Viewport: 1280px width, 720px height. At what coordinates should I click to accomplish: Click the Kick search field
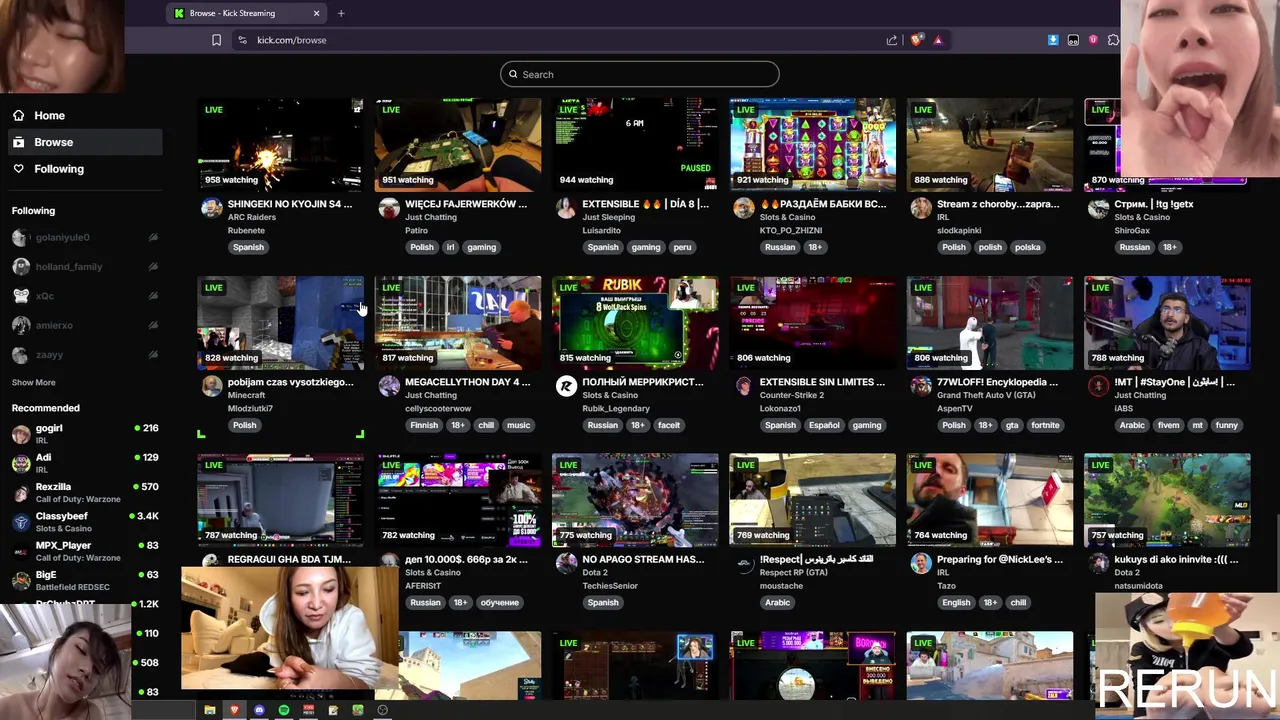pos(640,74)
